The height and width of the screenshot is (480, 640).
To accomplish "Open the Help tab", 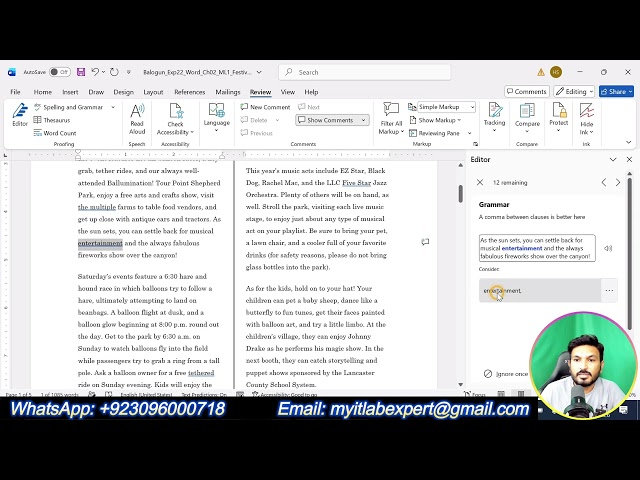I will click(x=311, y=92).
